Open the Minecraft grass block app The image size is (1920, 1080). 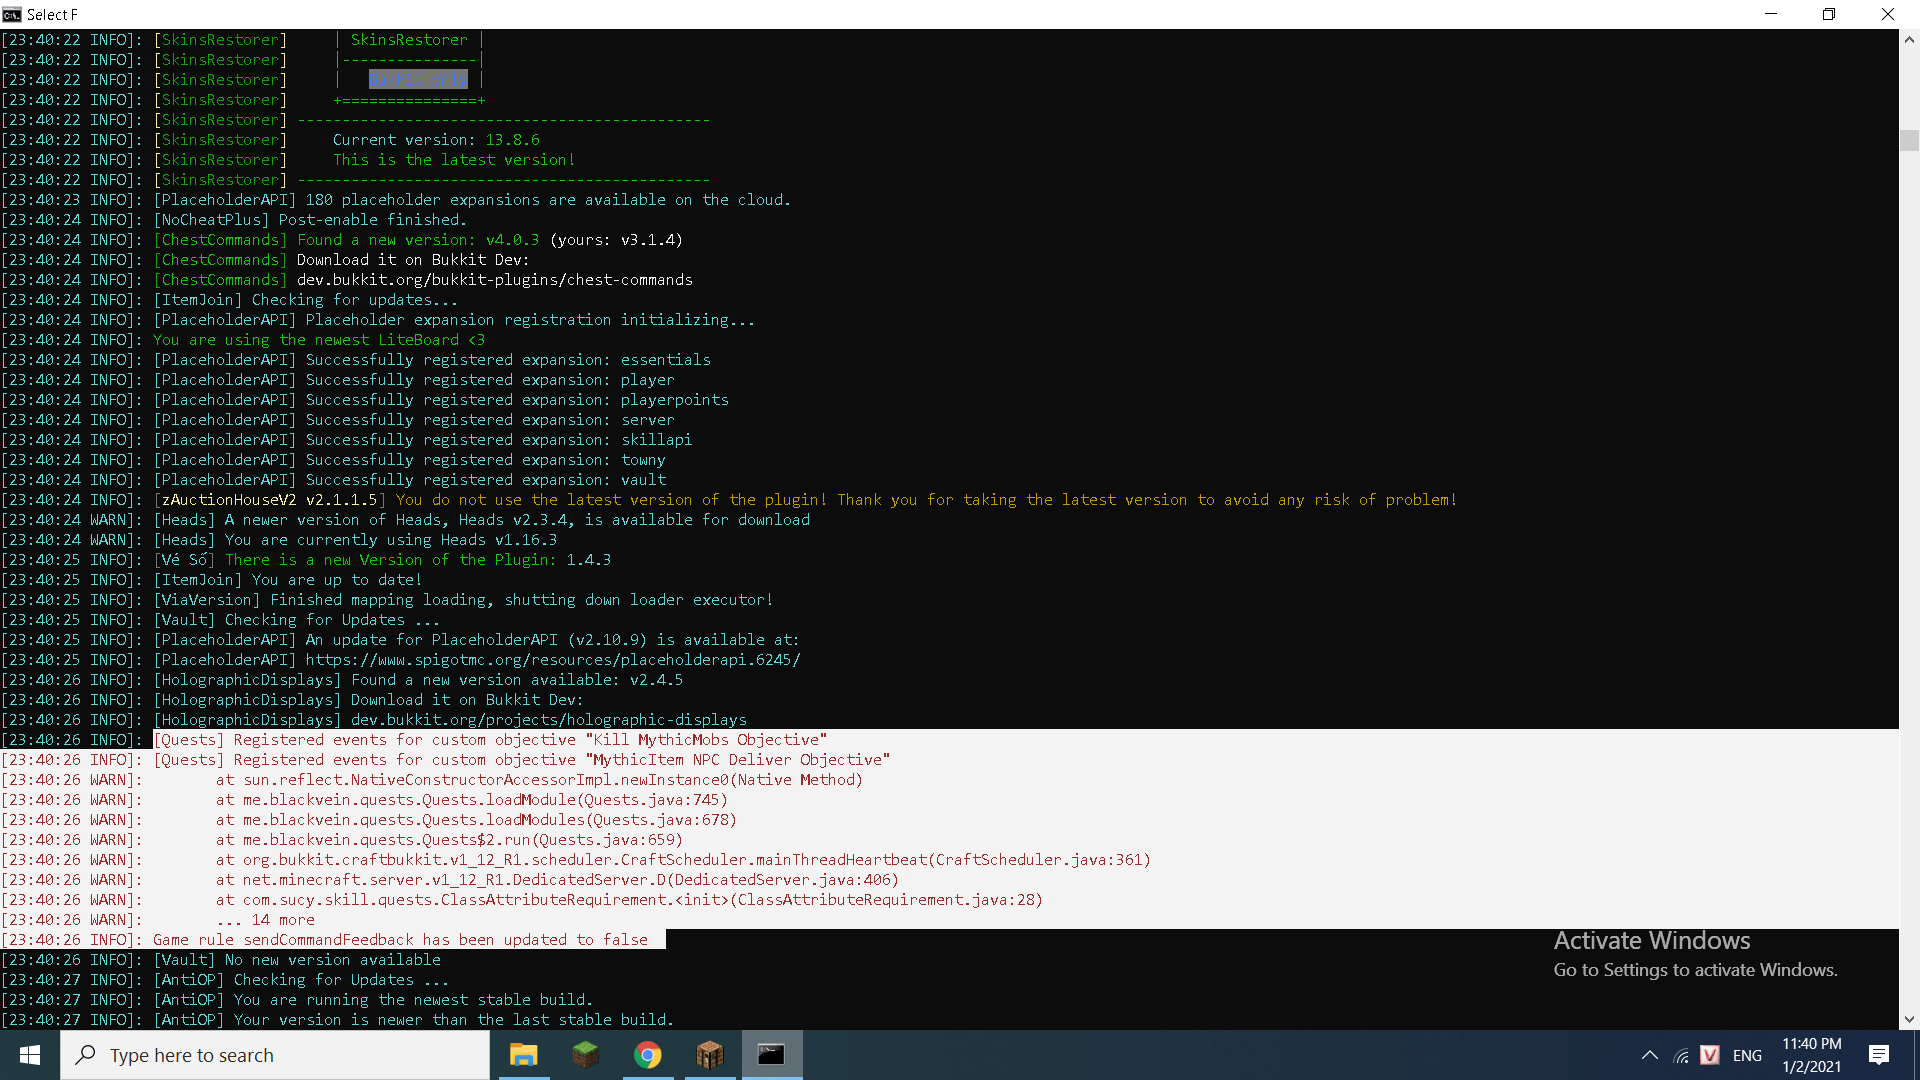pyautogui.click(x=585, y=1055)
